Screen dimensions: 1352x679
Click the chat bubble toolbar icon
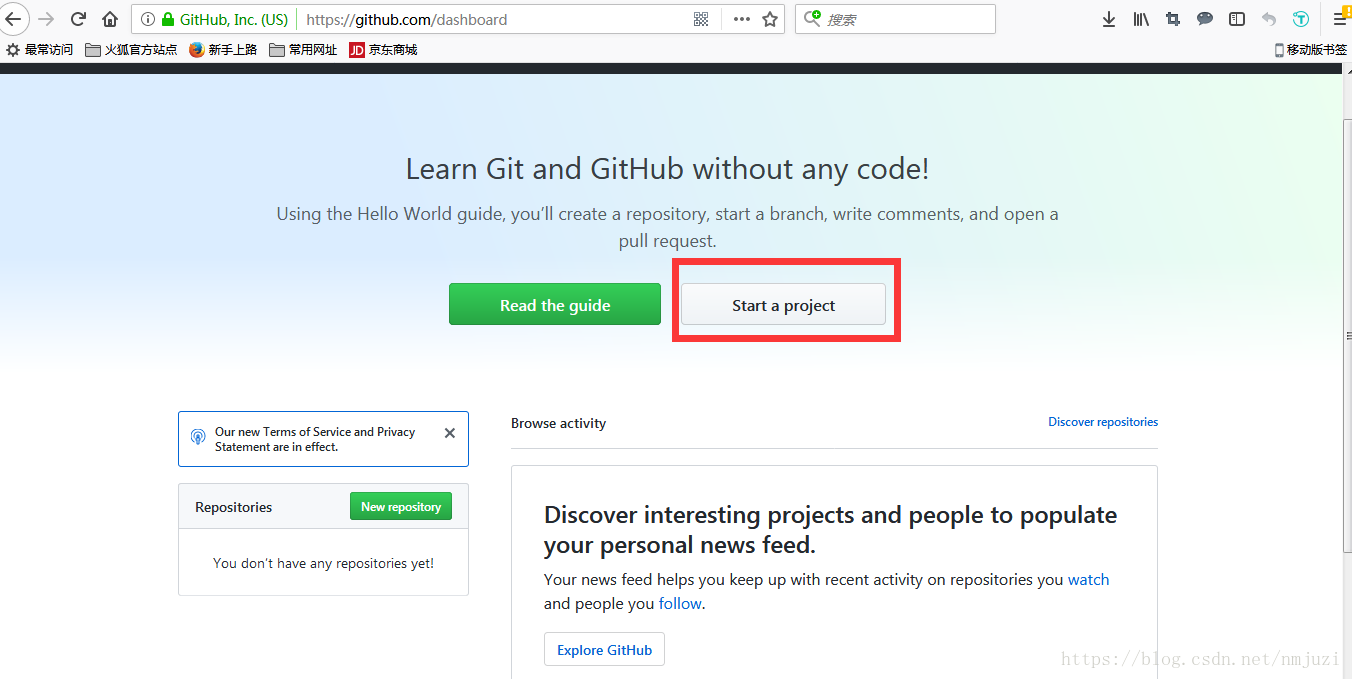[x=1205, y=19]
